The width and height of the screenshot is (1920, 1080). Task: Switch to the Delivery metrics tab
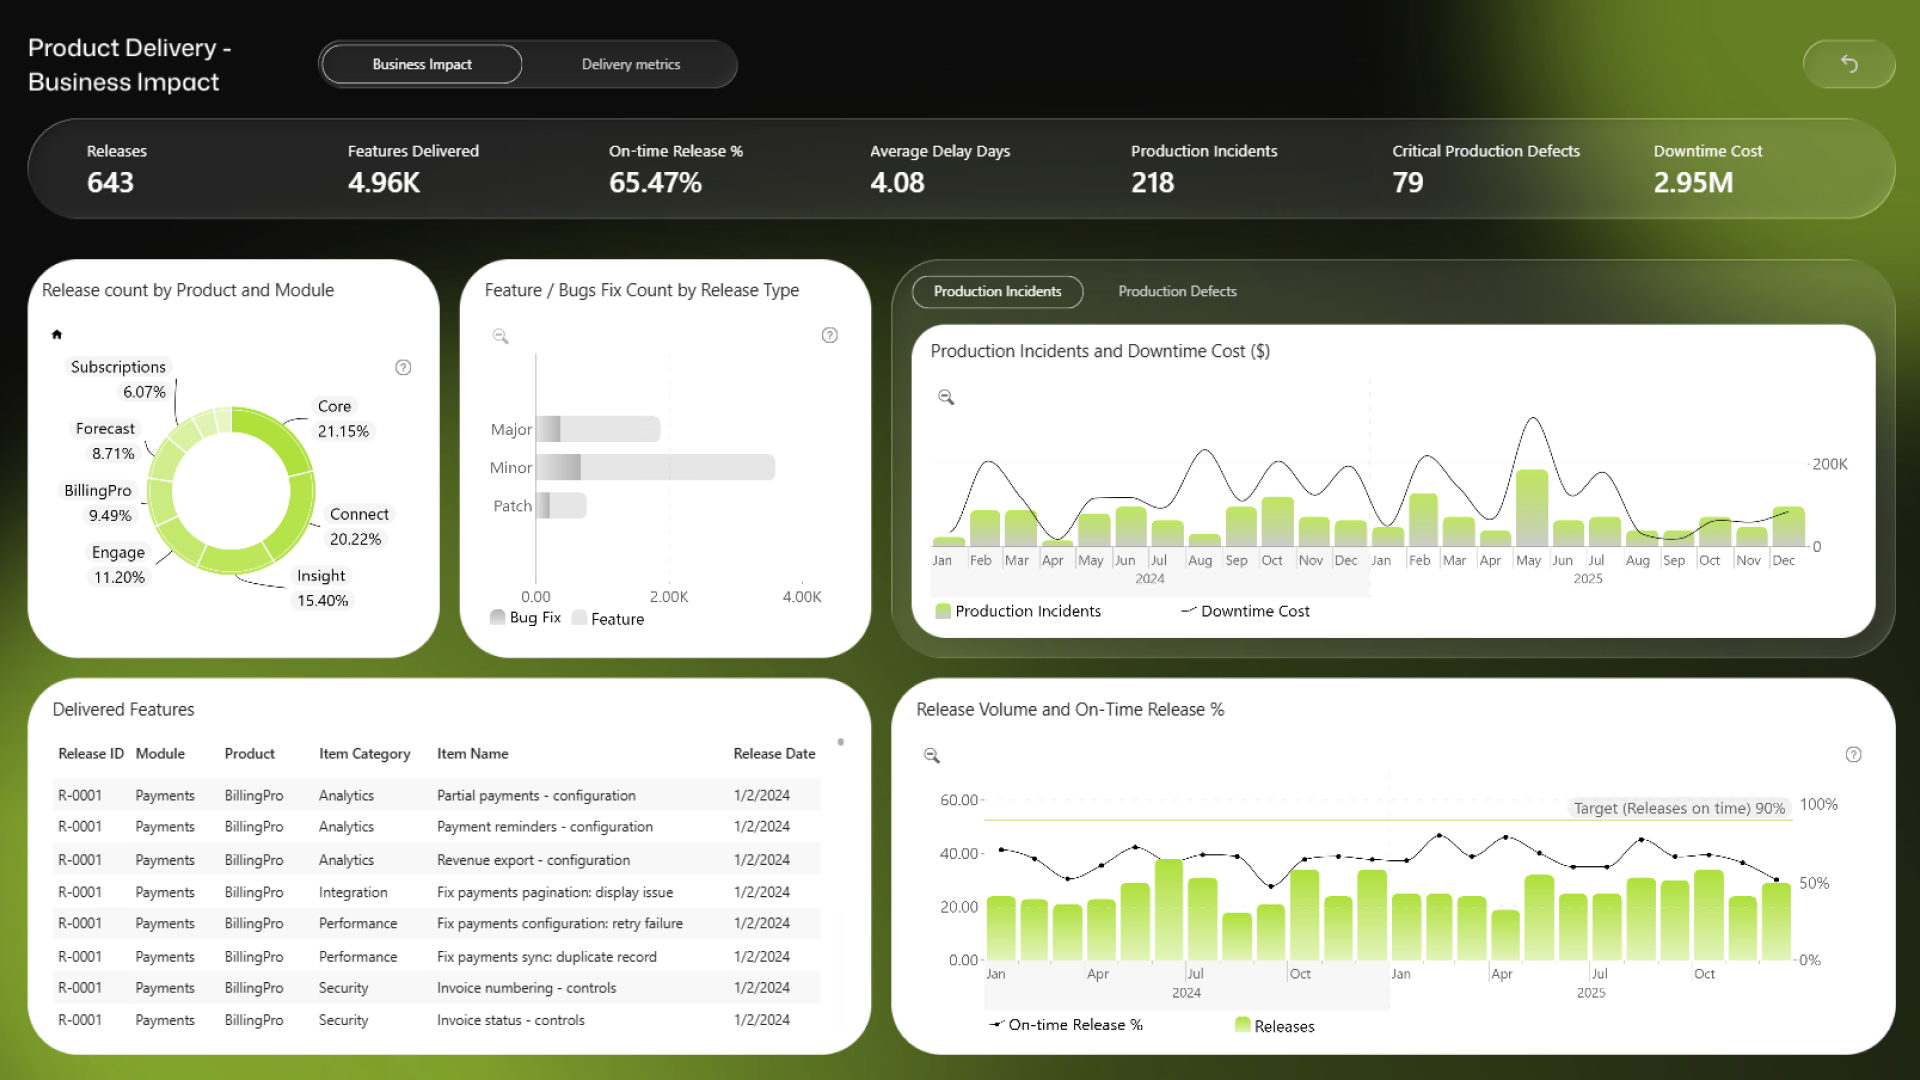point(631,64)
